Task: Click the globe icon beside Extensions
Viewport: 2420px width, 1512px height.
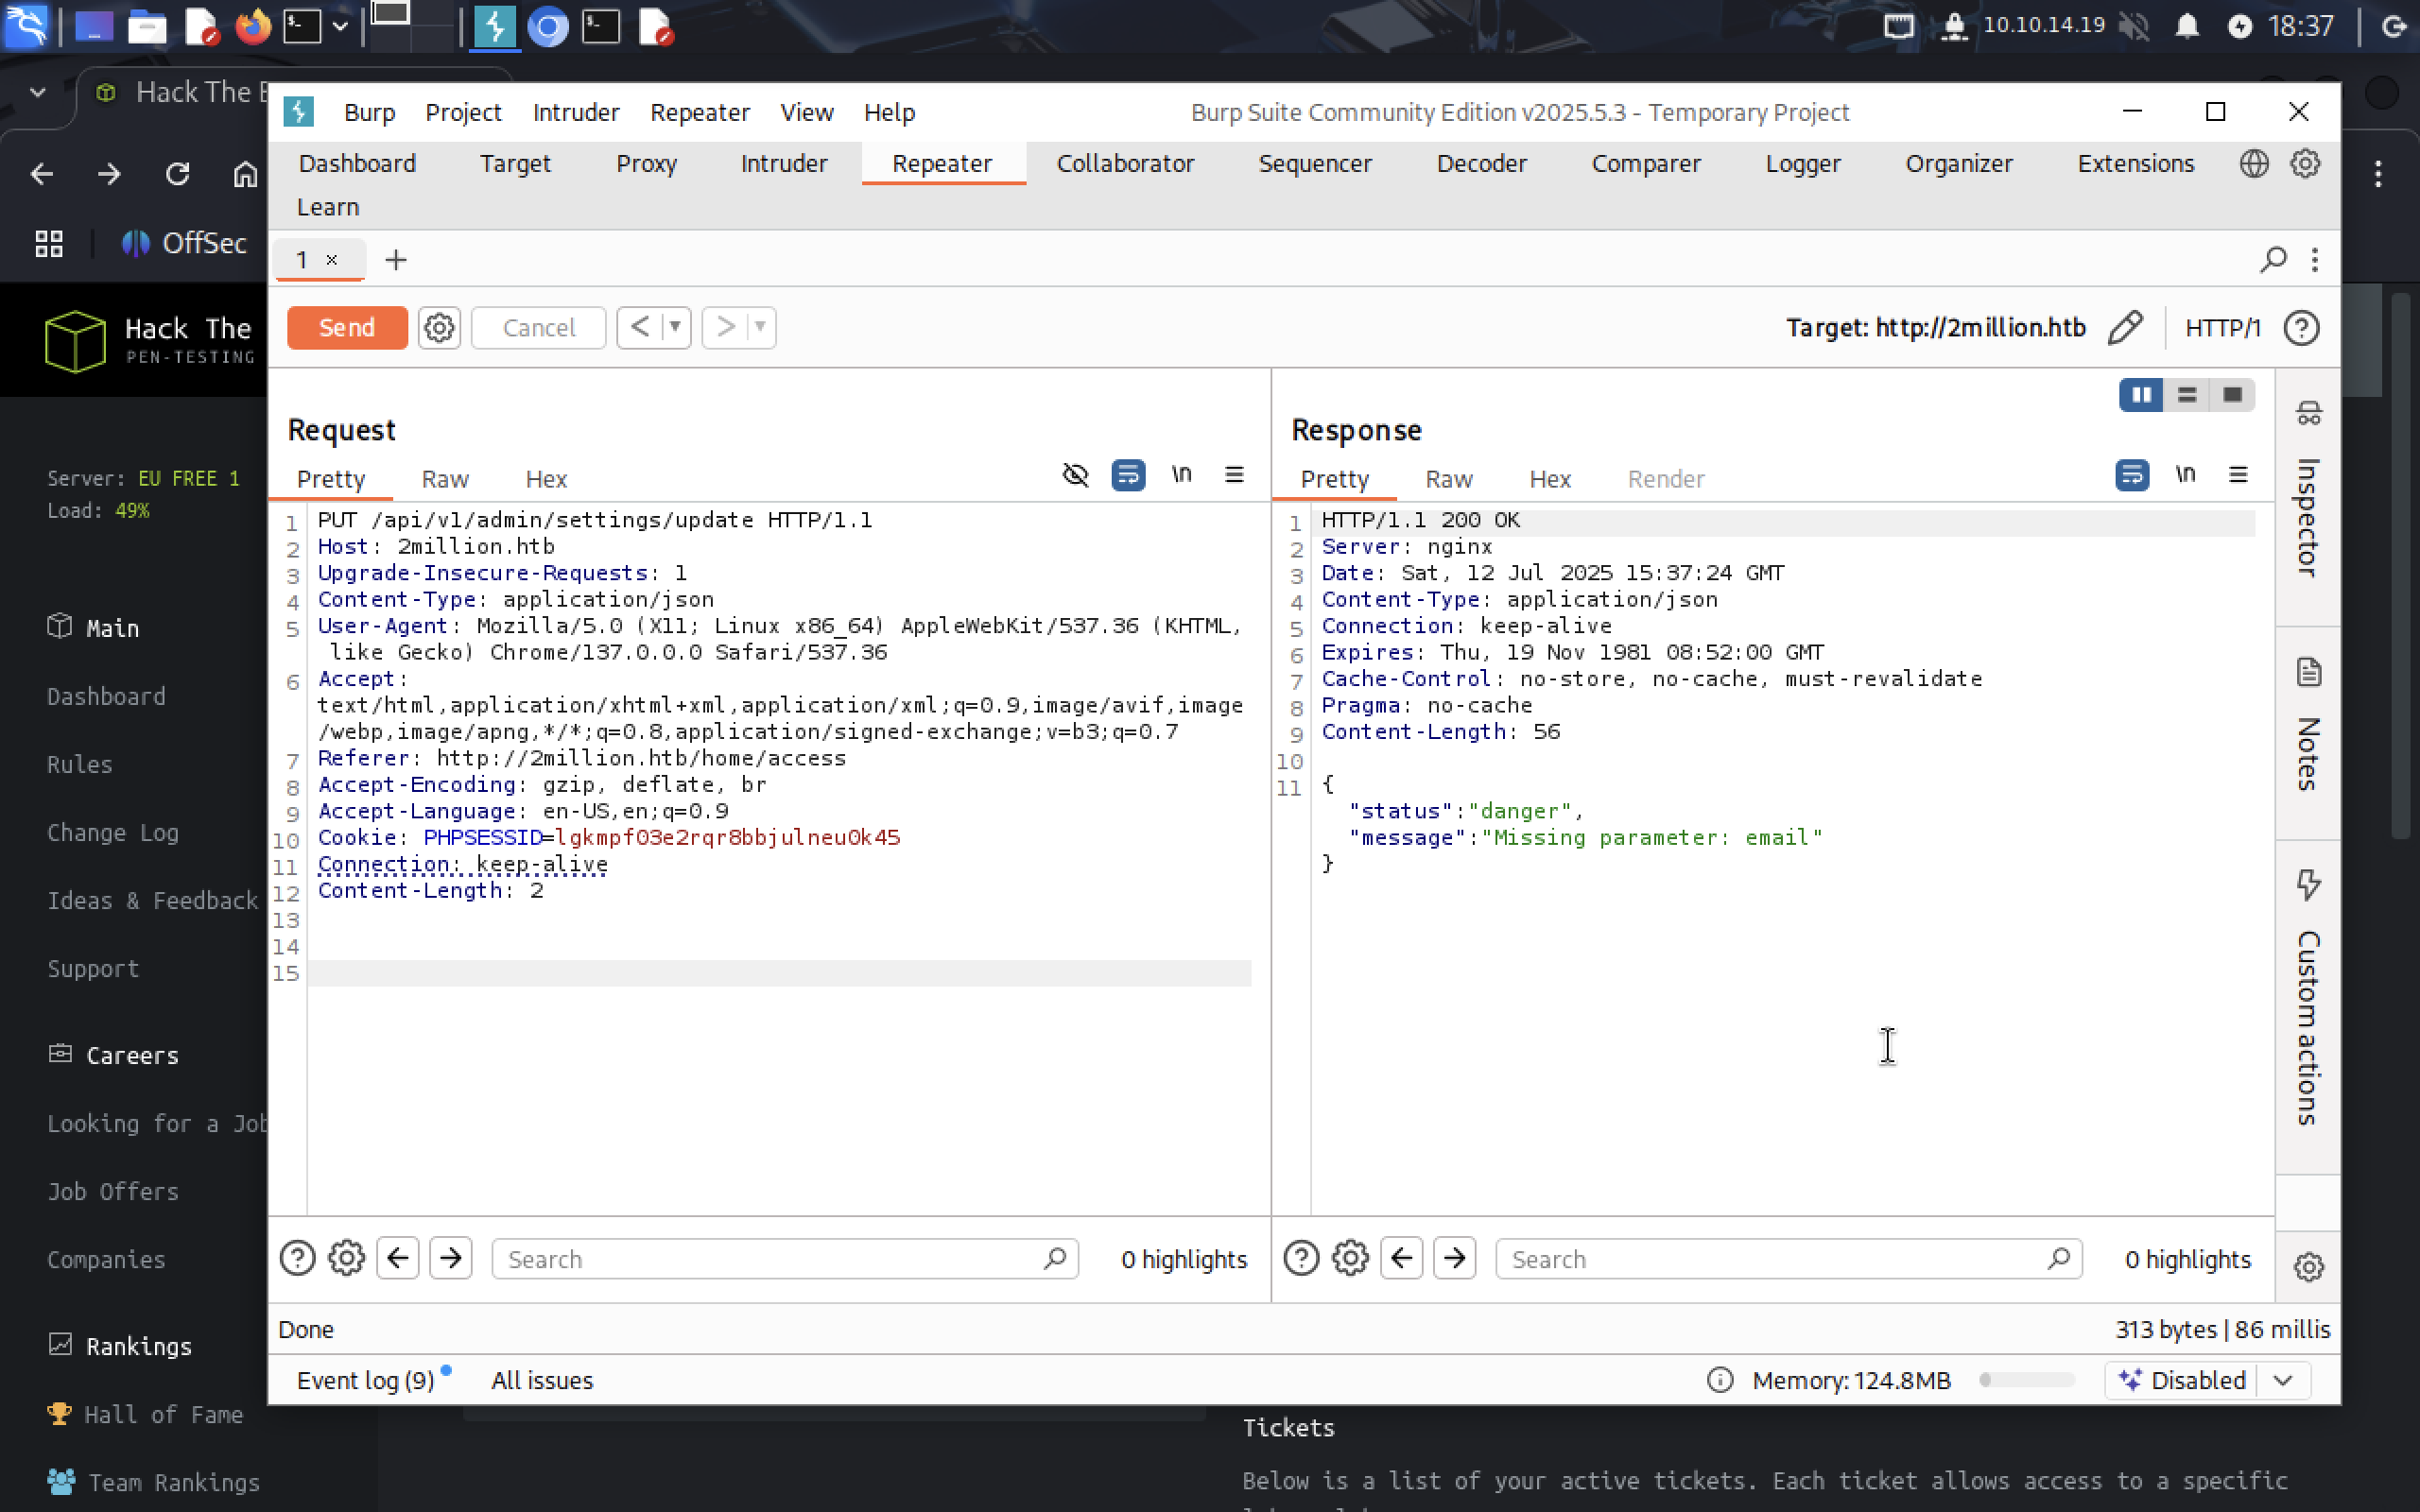Action: (x=2254, y=163)
